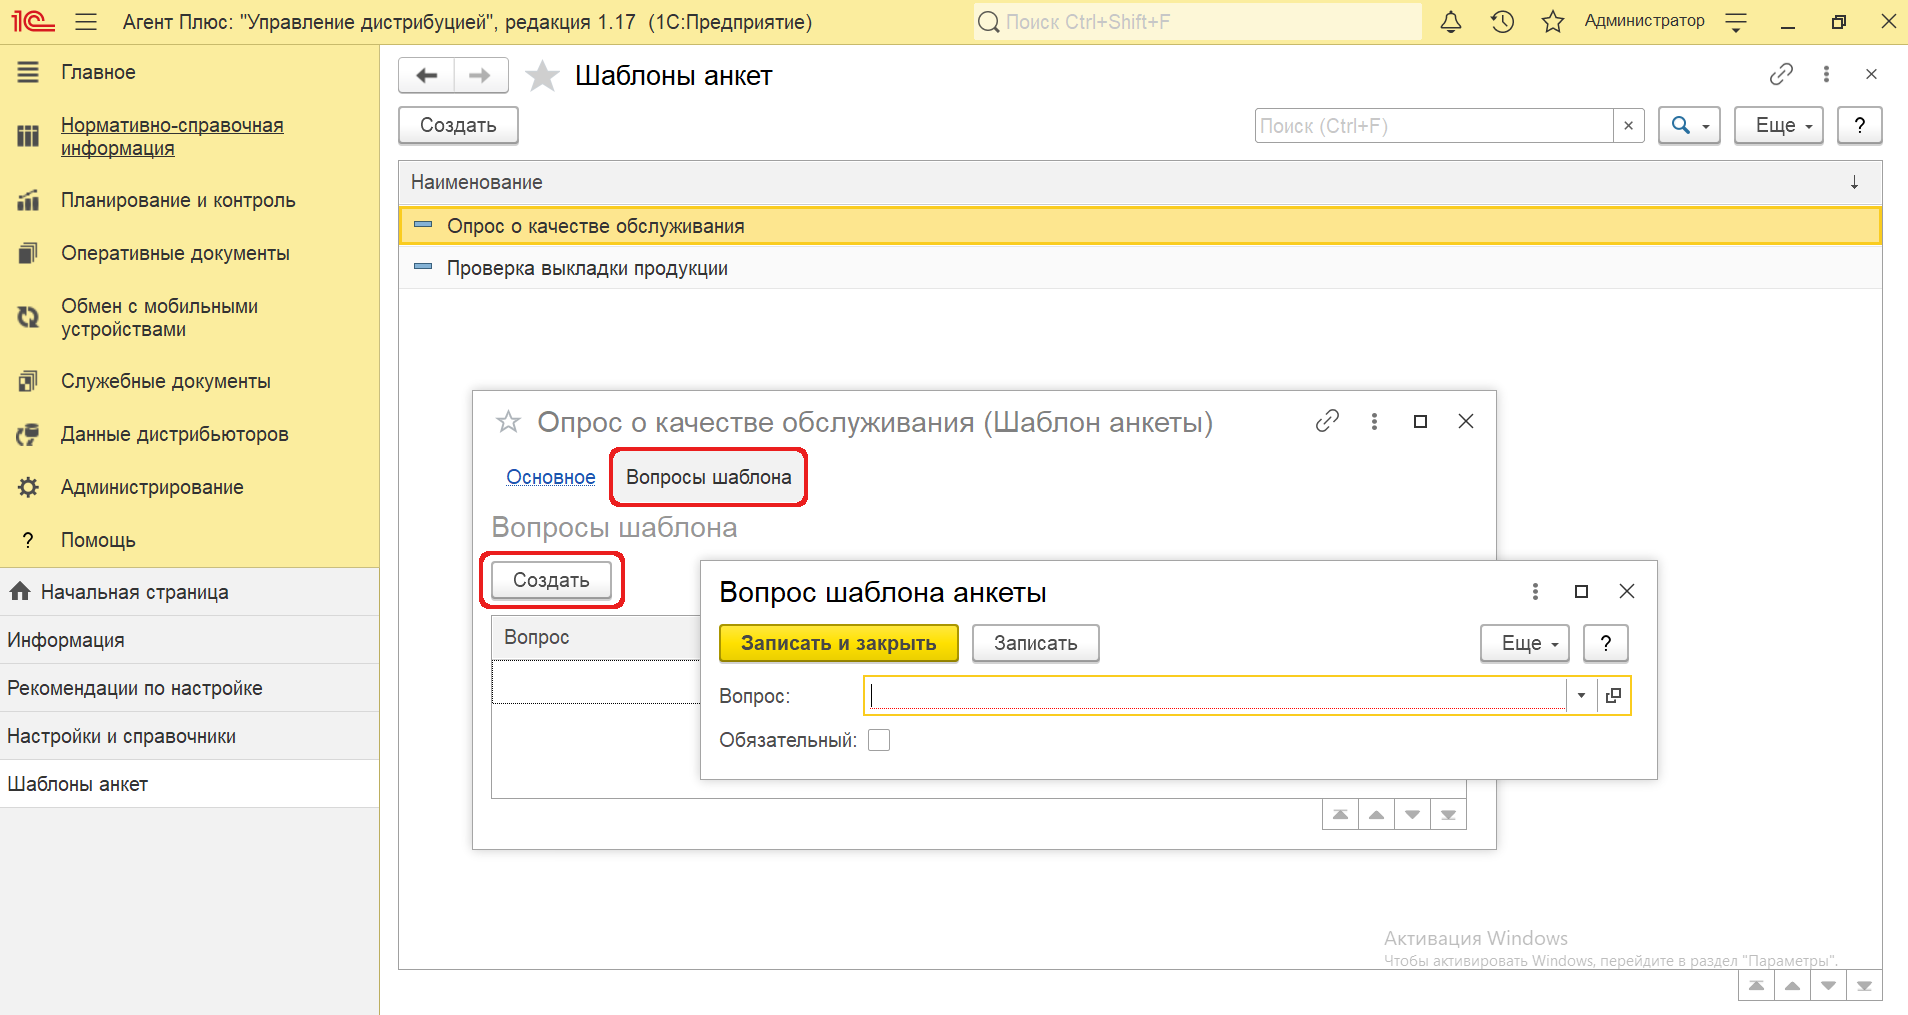
Task: Open Основное link in template form
Action: pos(551,477)
